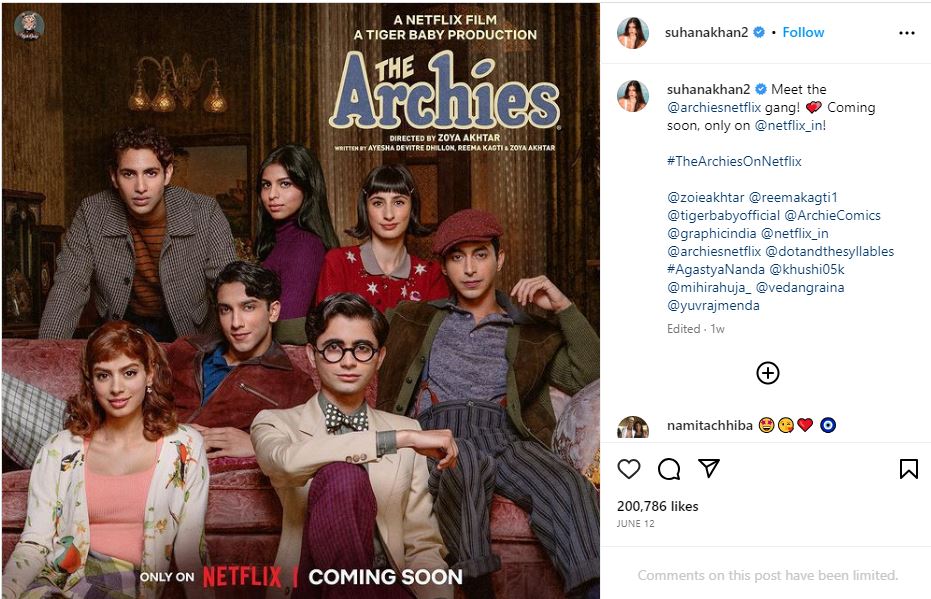
Task: Share post using paper plane icon
Action: pos(709,468)
